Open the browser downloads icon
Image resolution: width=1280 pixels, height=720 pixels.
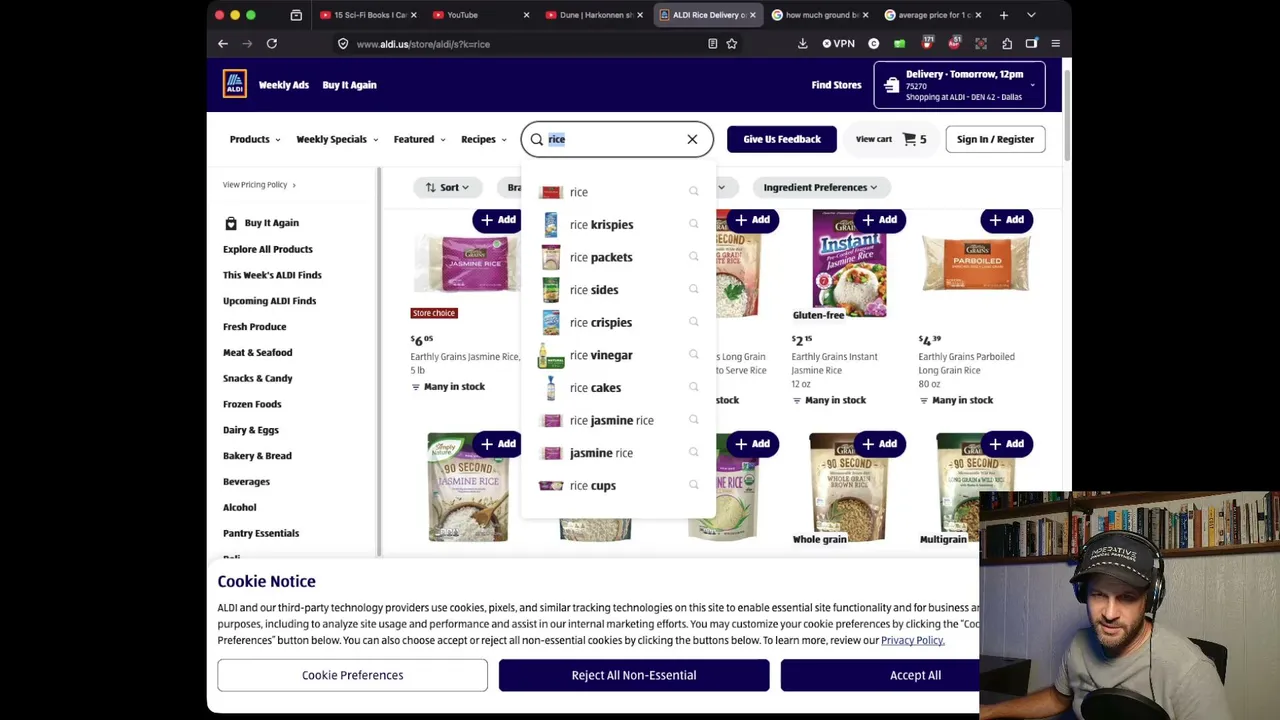pos(802,43)
